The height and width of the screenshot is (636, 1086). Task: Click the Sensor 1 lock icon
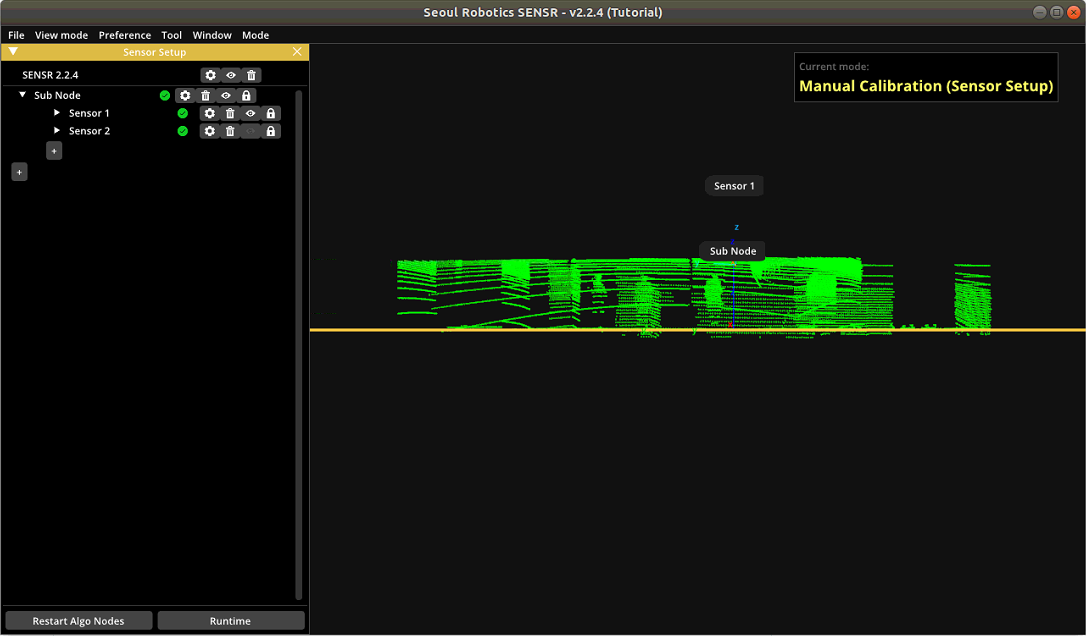271,114
